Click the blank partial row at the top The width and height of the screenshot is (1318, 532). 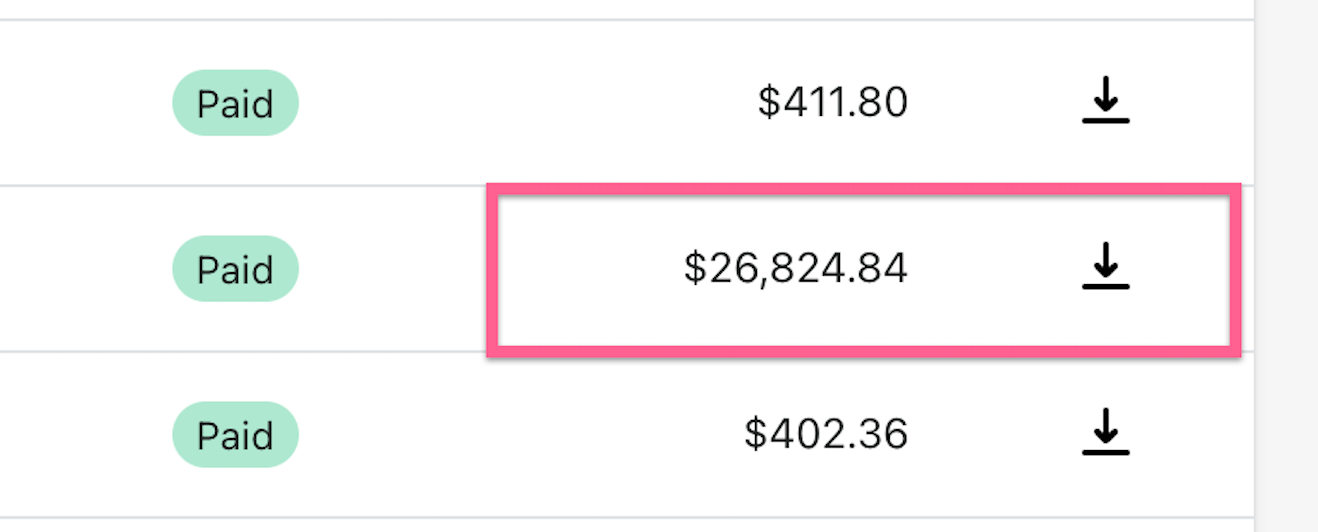coord(627,9)
